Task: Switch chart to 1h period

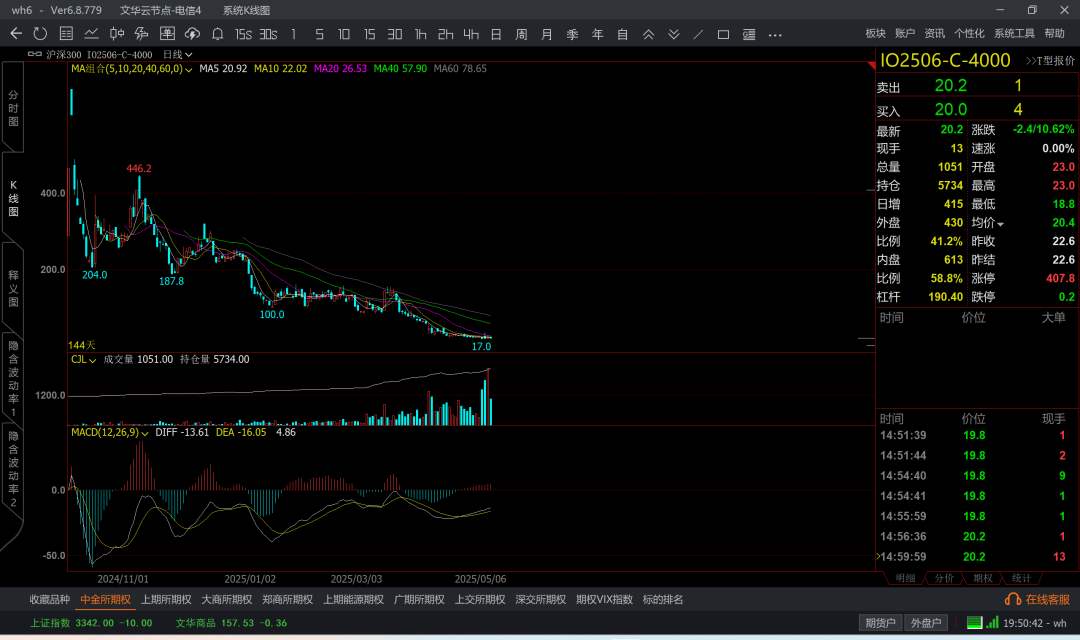Action: click(x=420, y=34)
